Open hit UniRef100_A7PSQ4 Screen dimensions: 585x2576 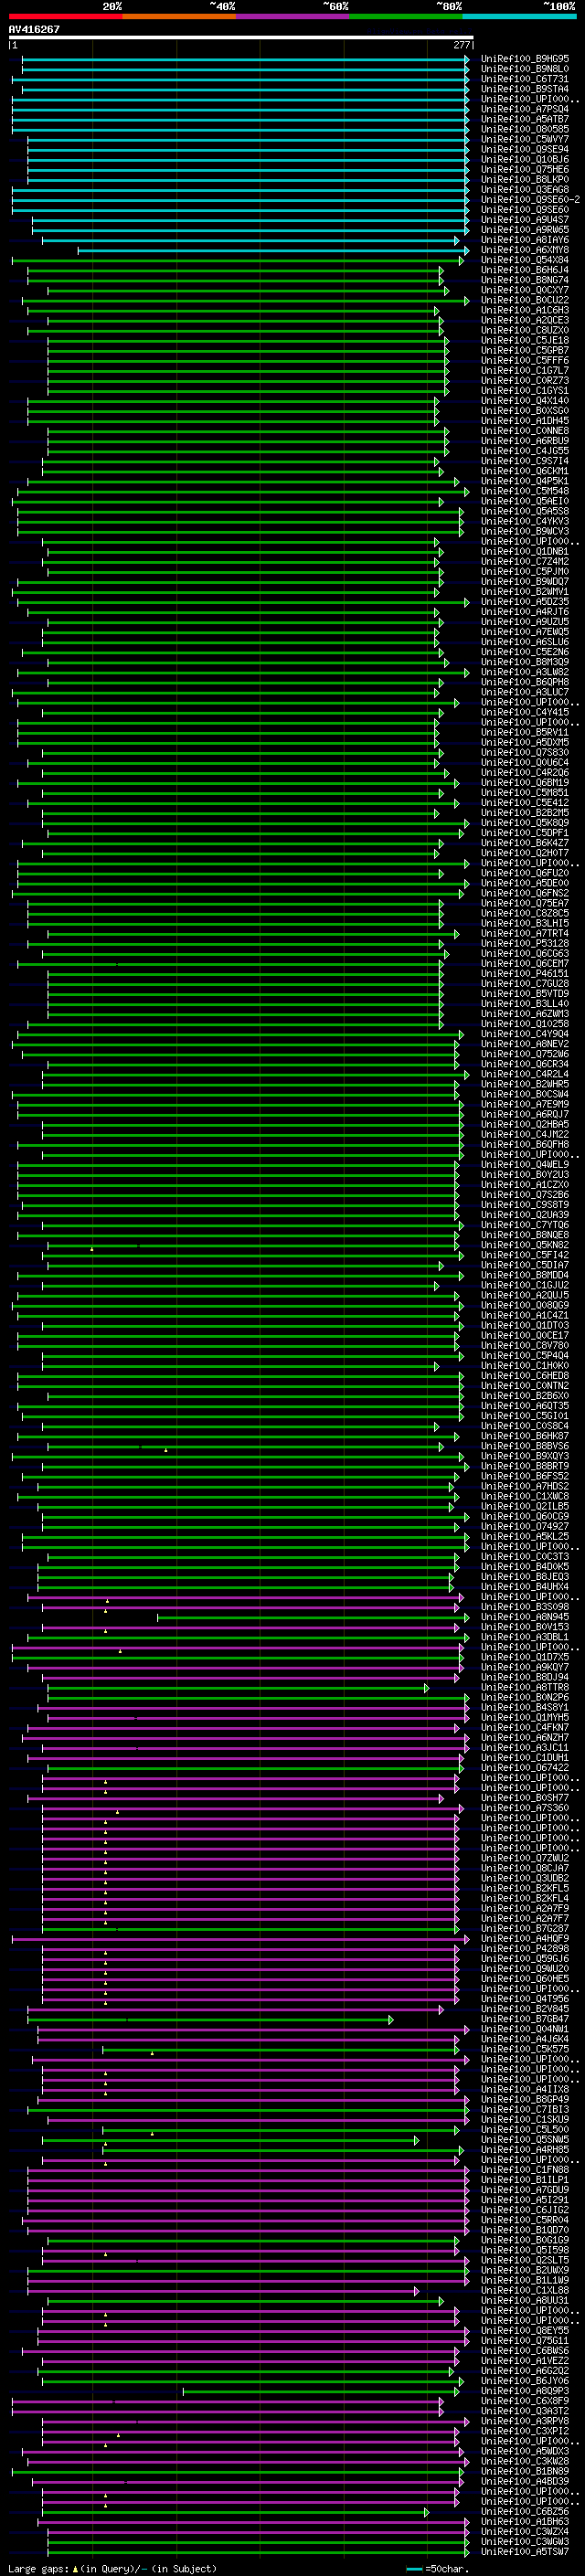525,109
